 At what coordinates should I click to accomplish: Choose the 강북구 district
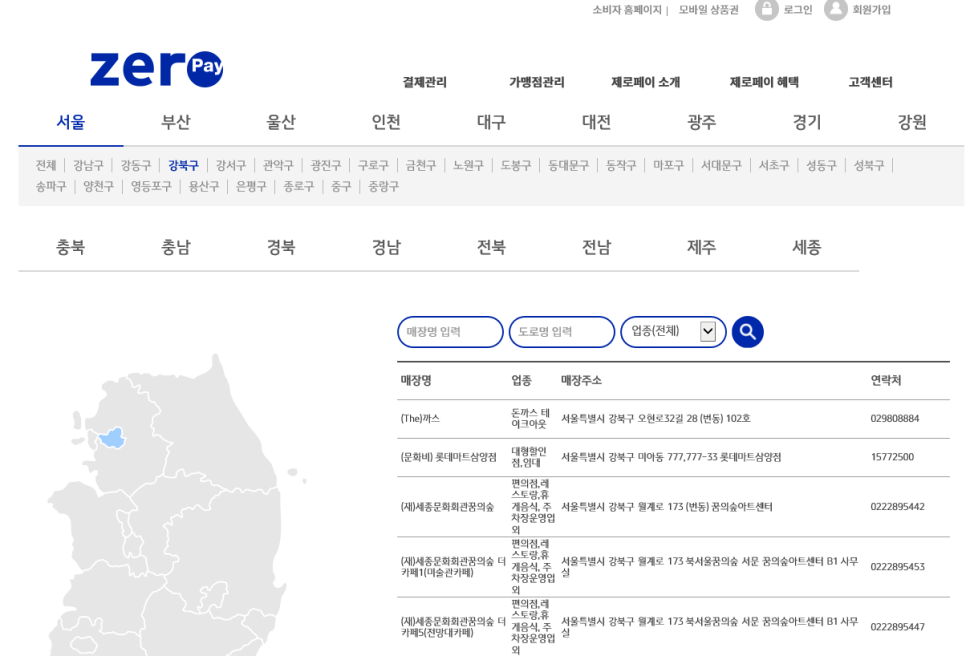184,165
